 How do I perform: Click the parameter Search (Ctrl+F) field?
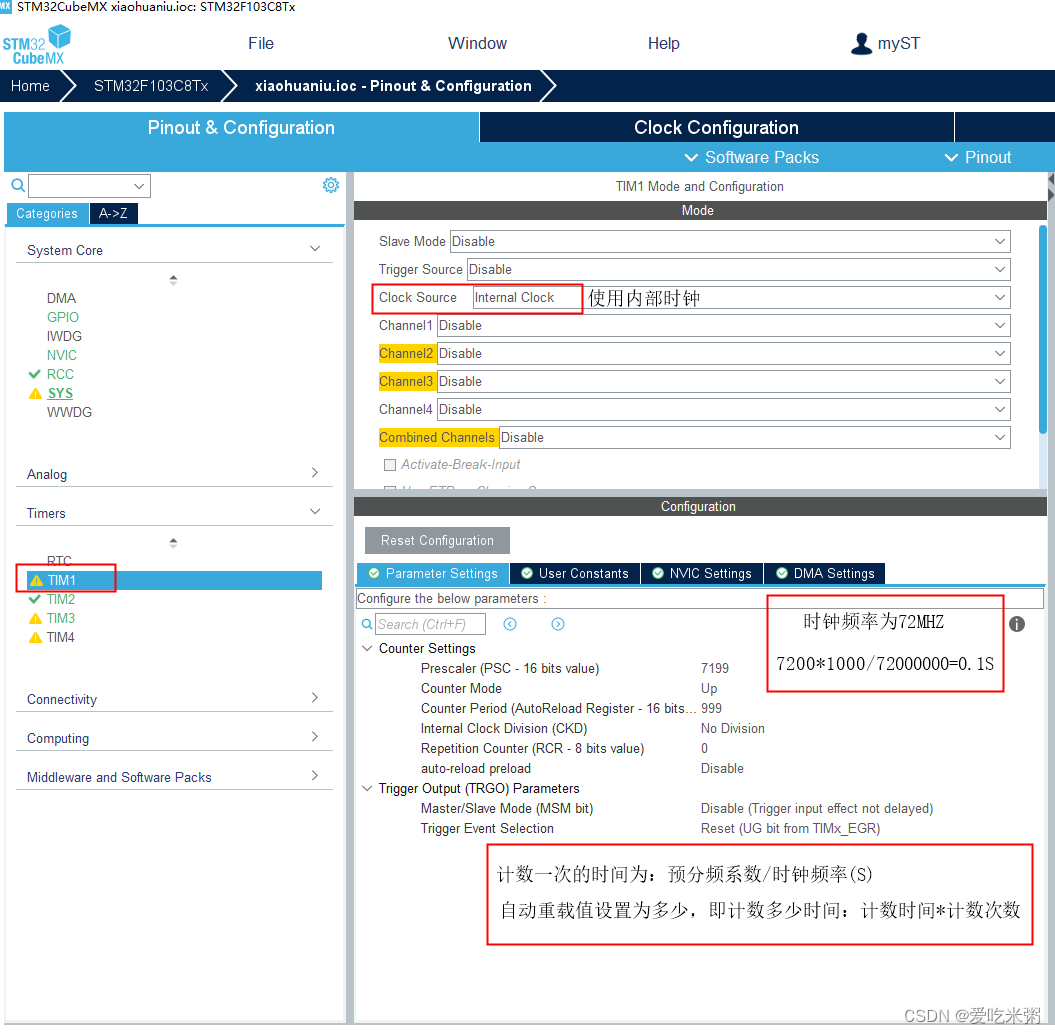point(430,624)
